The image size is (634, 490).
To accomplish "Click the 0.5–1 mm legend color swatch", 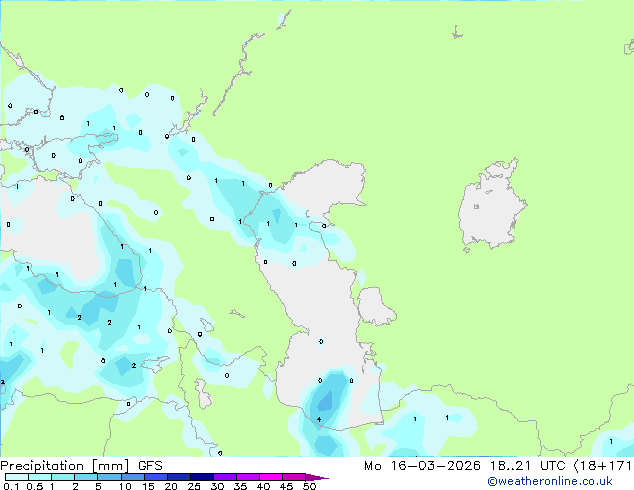I will (x=40, y=477).
